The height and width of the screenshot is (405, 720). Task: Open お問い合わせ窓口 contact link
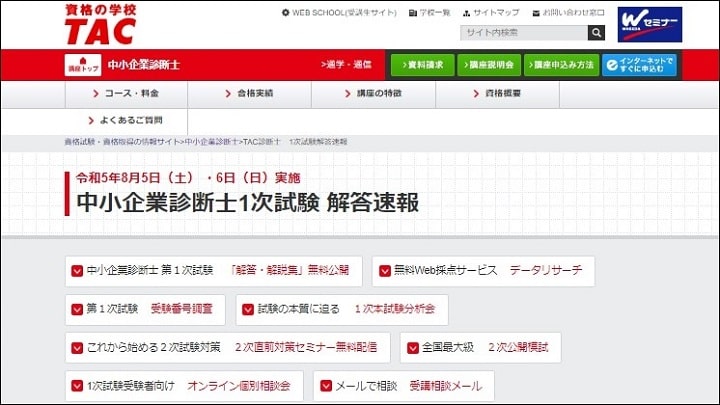pyautogui.click(x=568, y=13)
